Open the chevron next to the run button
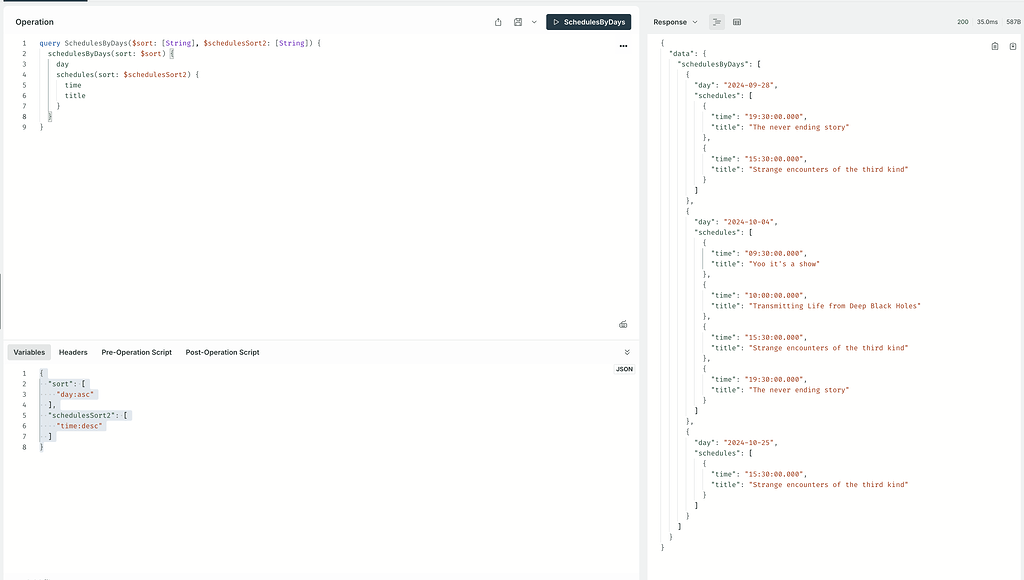 (534, 21)
